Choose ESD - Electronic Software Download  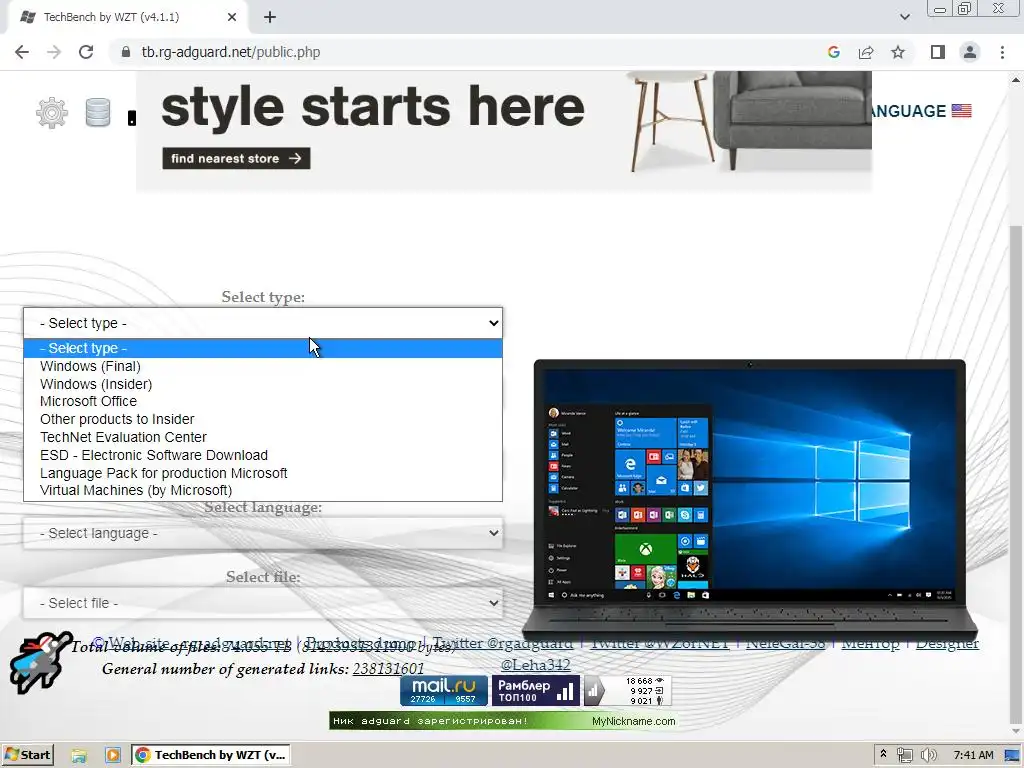[263, 455]
